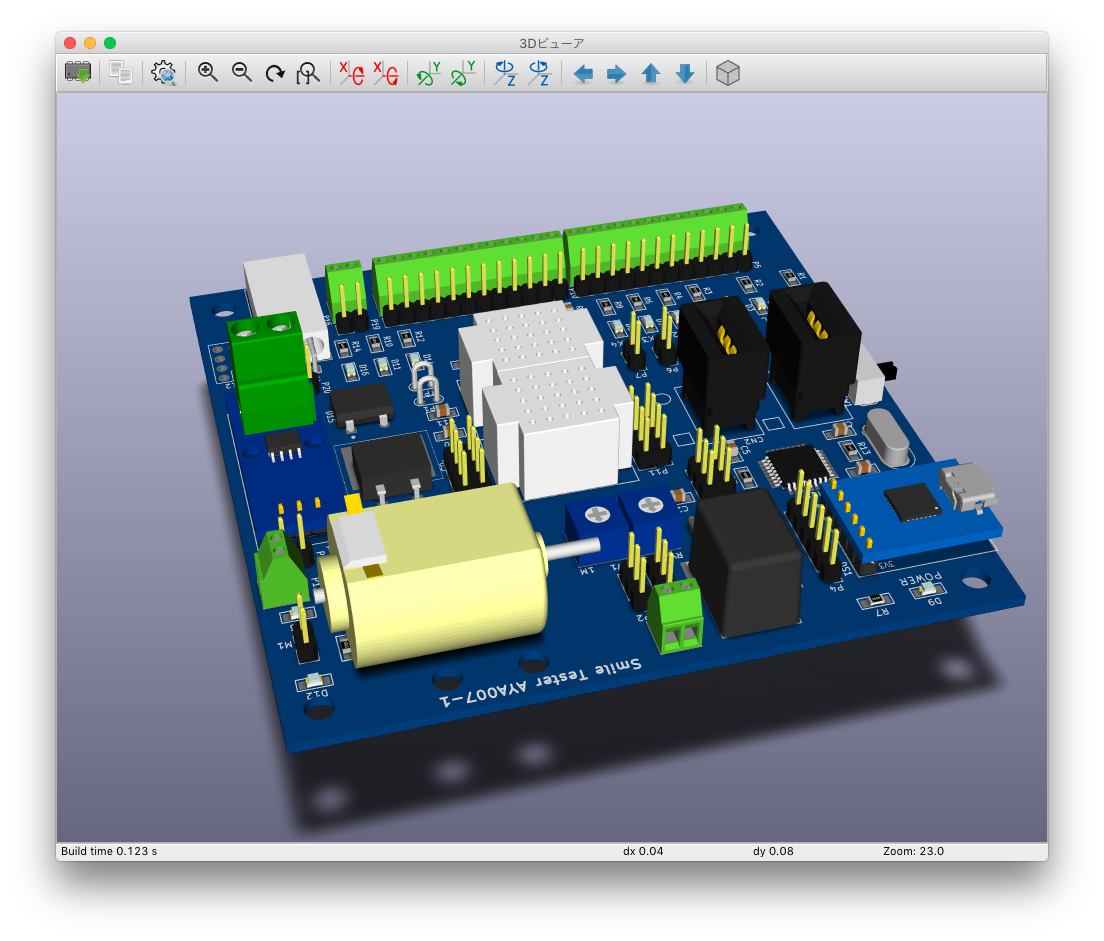Maximize the 3D viewer window
The image size is (1104, 941).
[x=110, y=43]
